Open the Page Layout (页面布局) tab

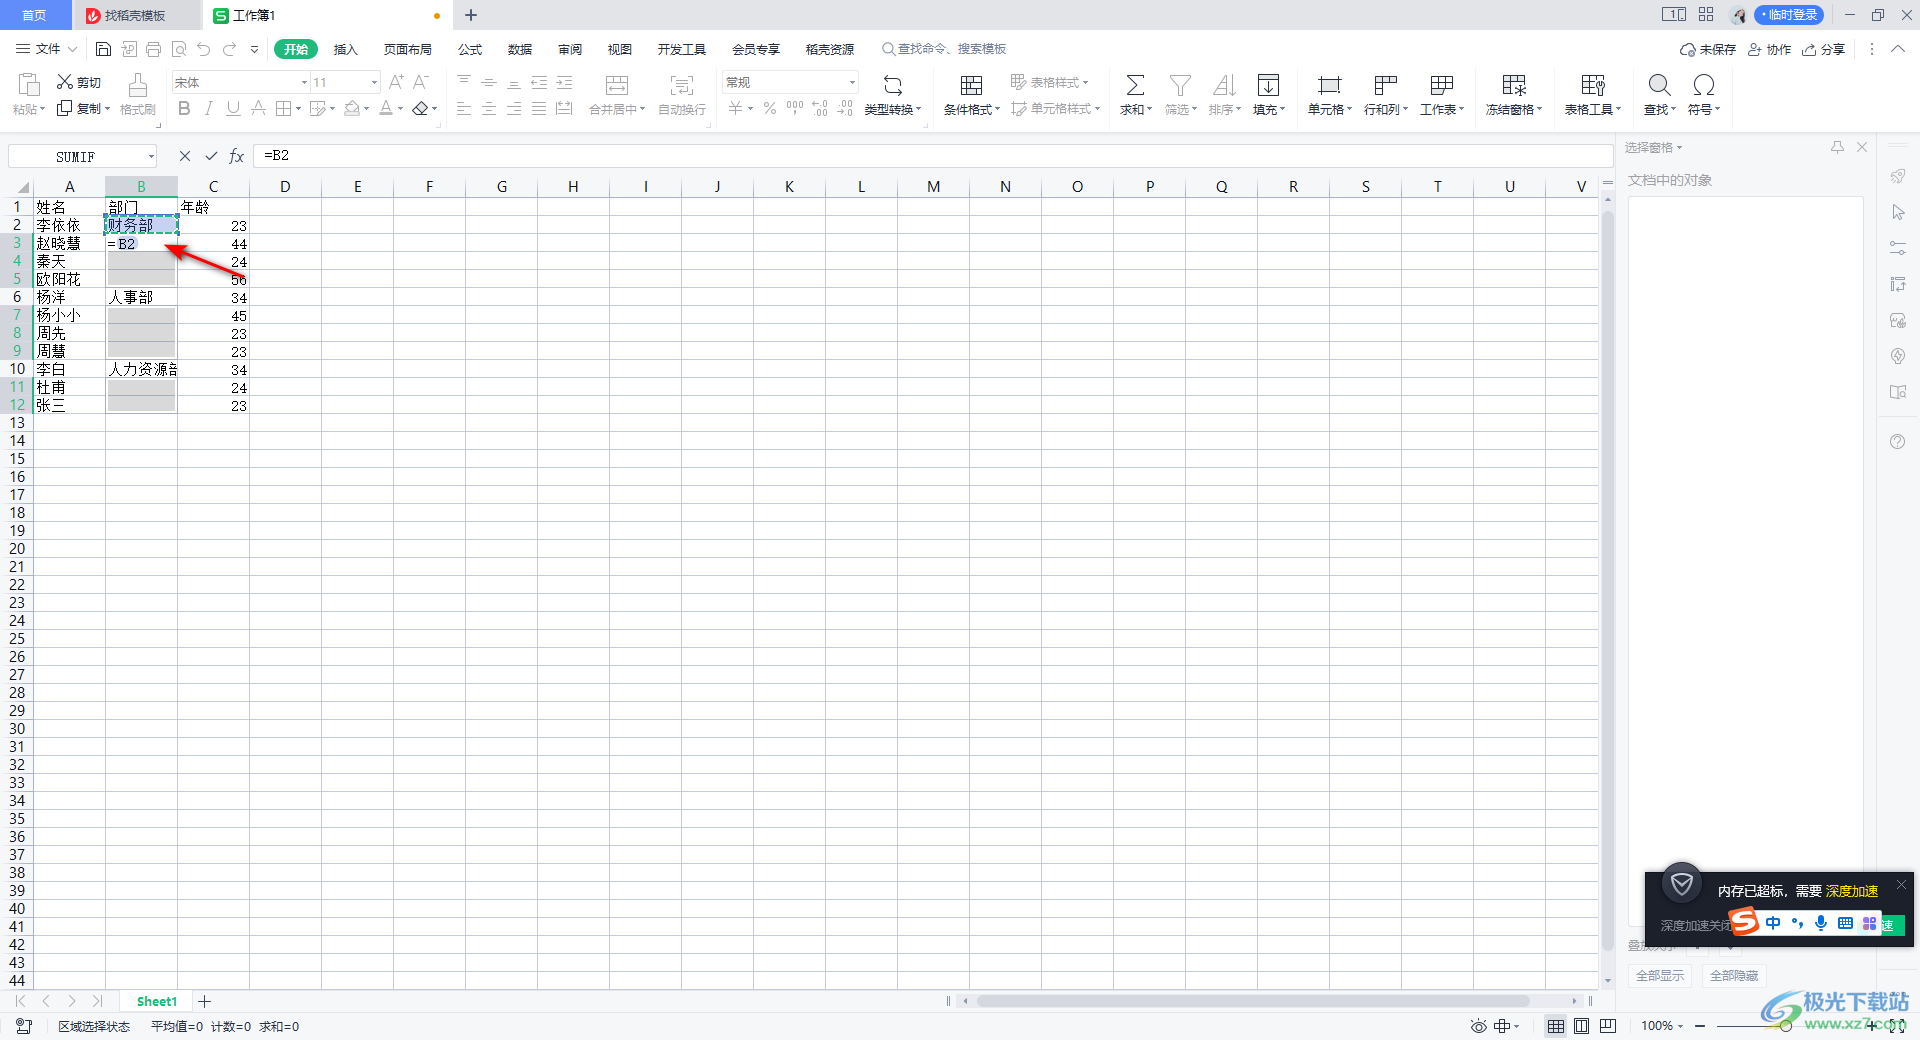(408, 49)
